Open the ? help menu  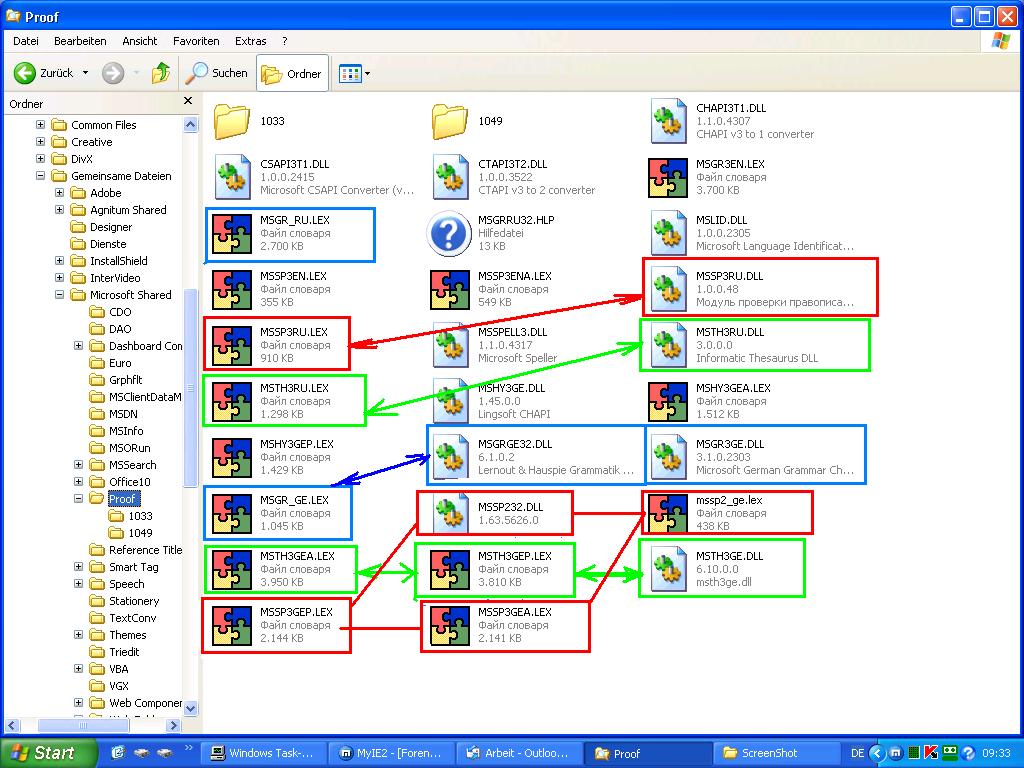pyautogui.click(x=285, y=41)
